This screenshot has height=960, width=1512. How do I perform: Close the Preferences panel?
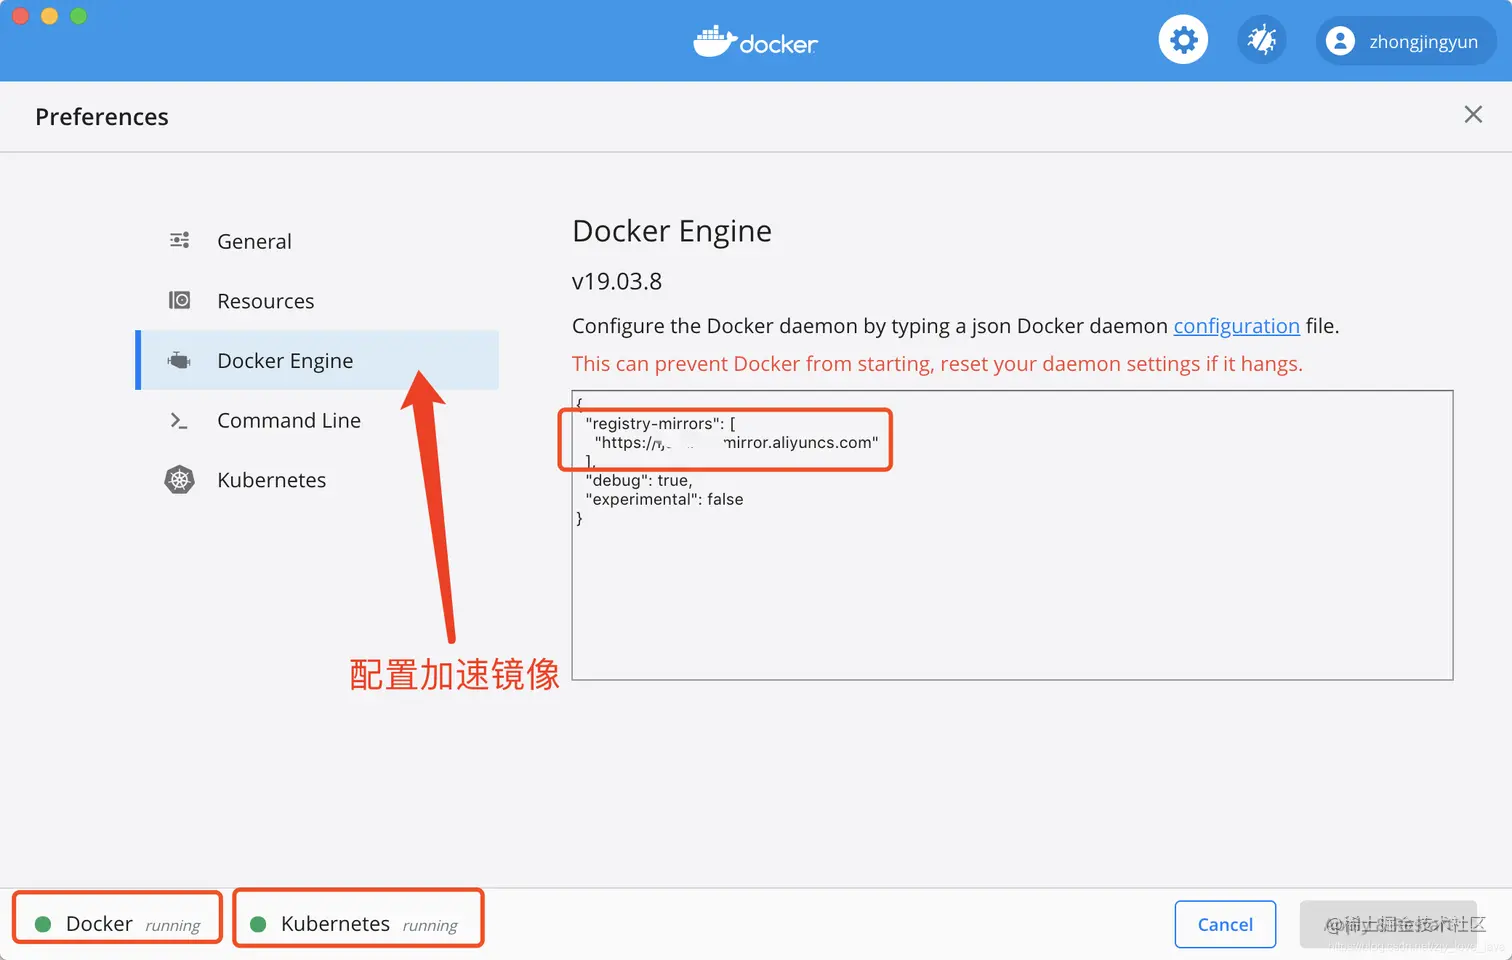tap(1473, 114)
